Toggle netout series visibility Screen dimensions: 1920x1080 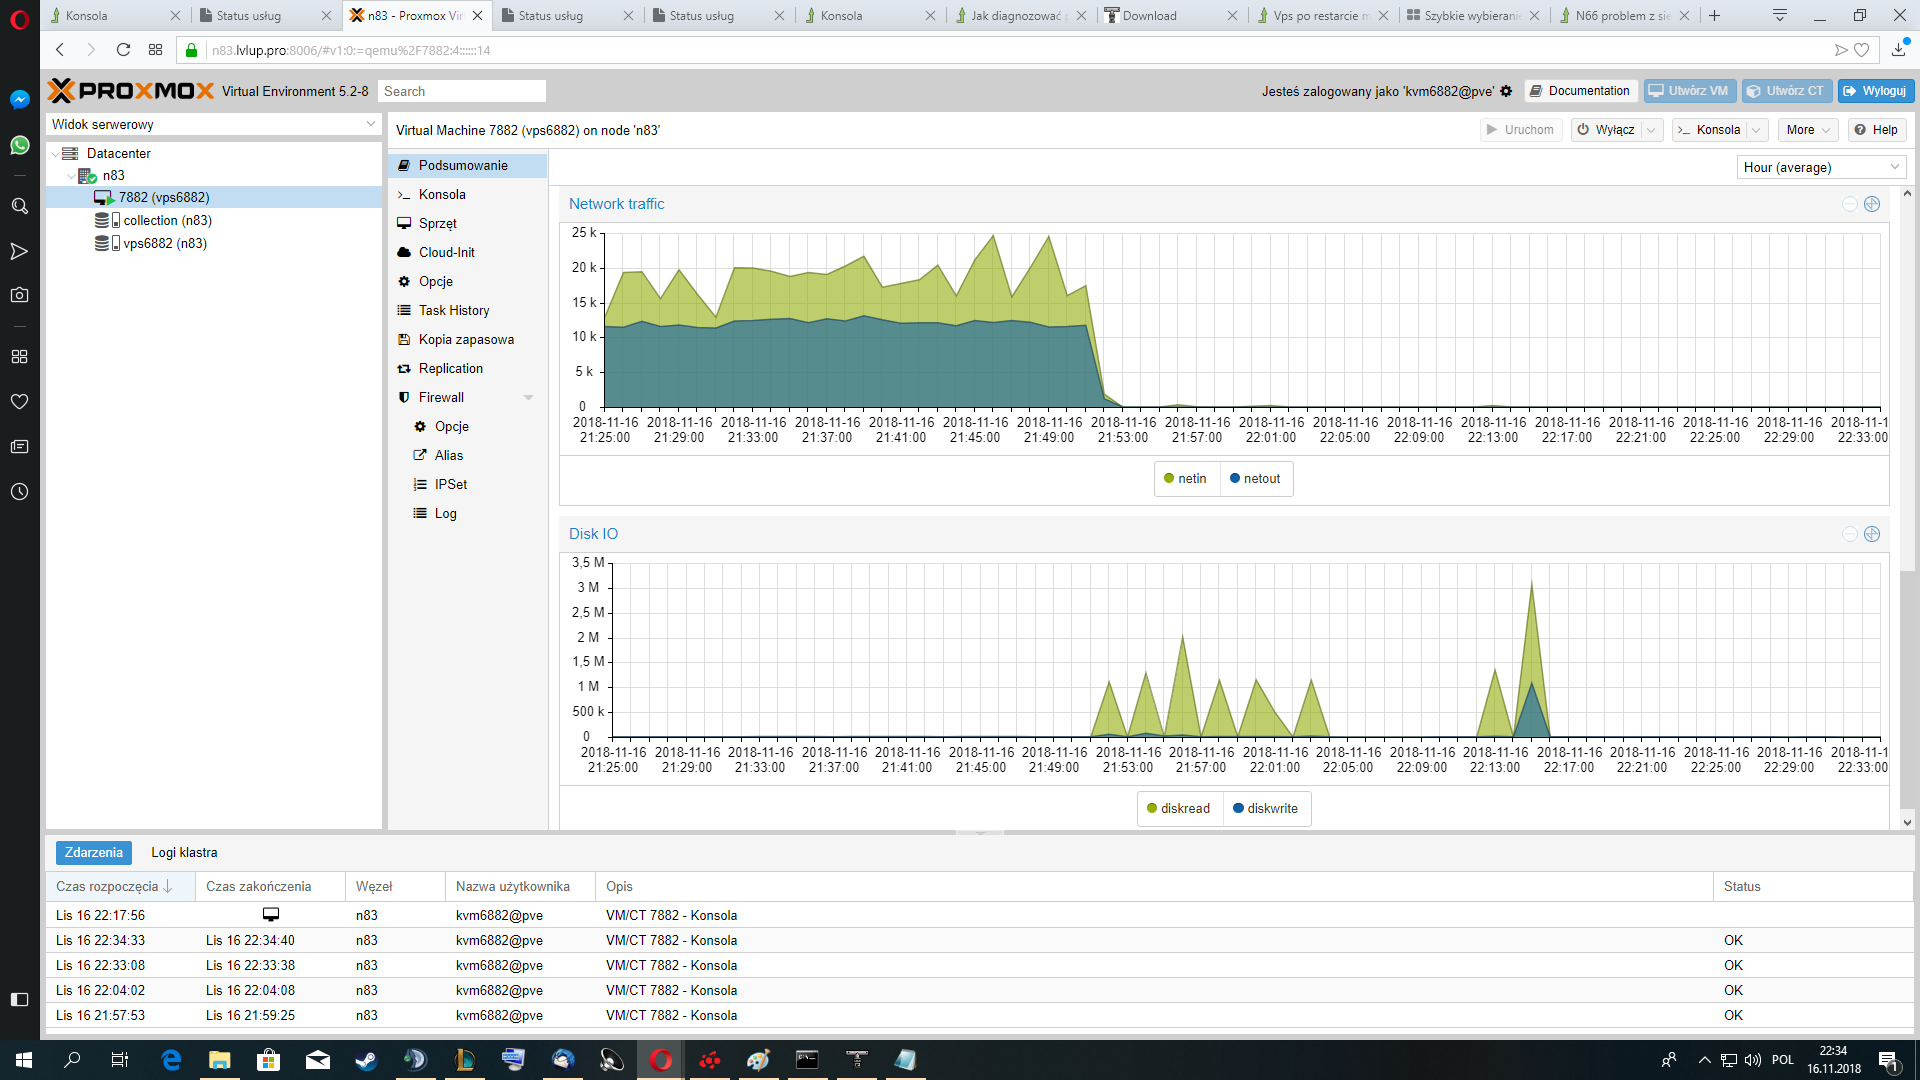(x=1255, y=479)
